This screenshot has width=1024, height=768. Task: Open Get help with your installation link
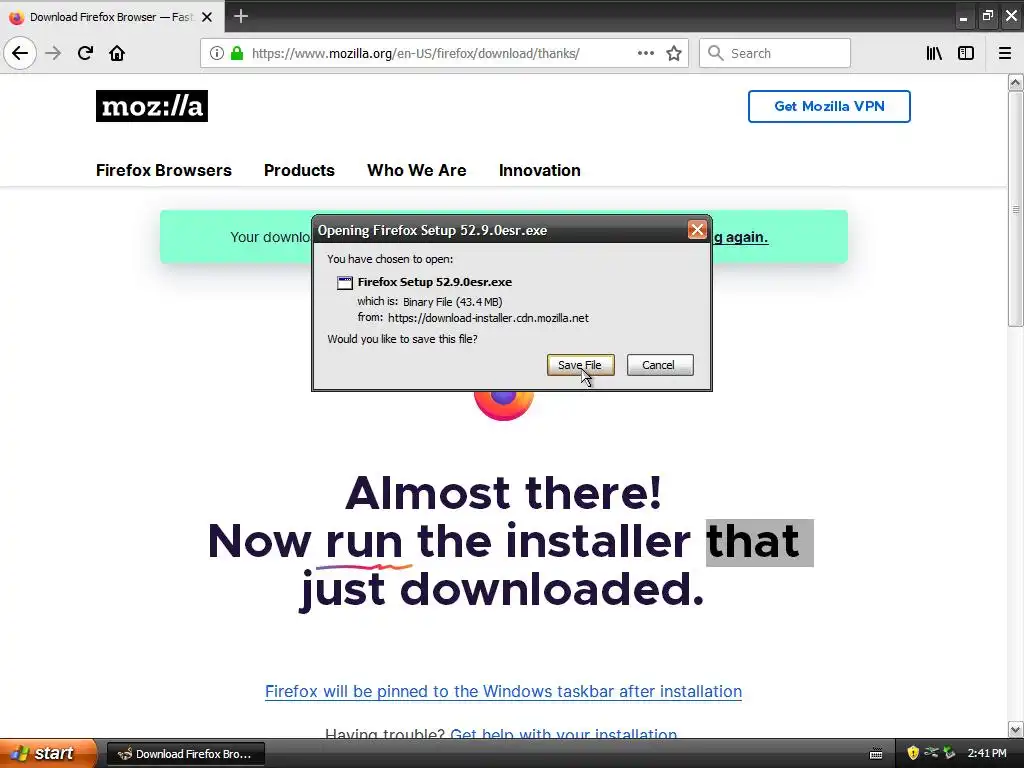564,734
